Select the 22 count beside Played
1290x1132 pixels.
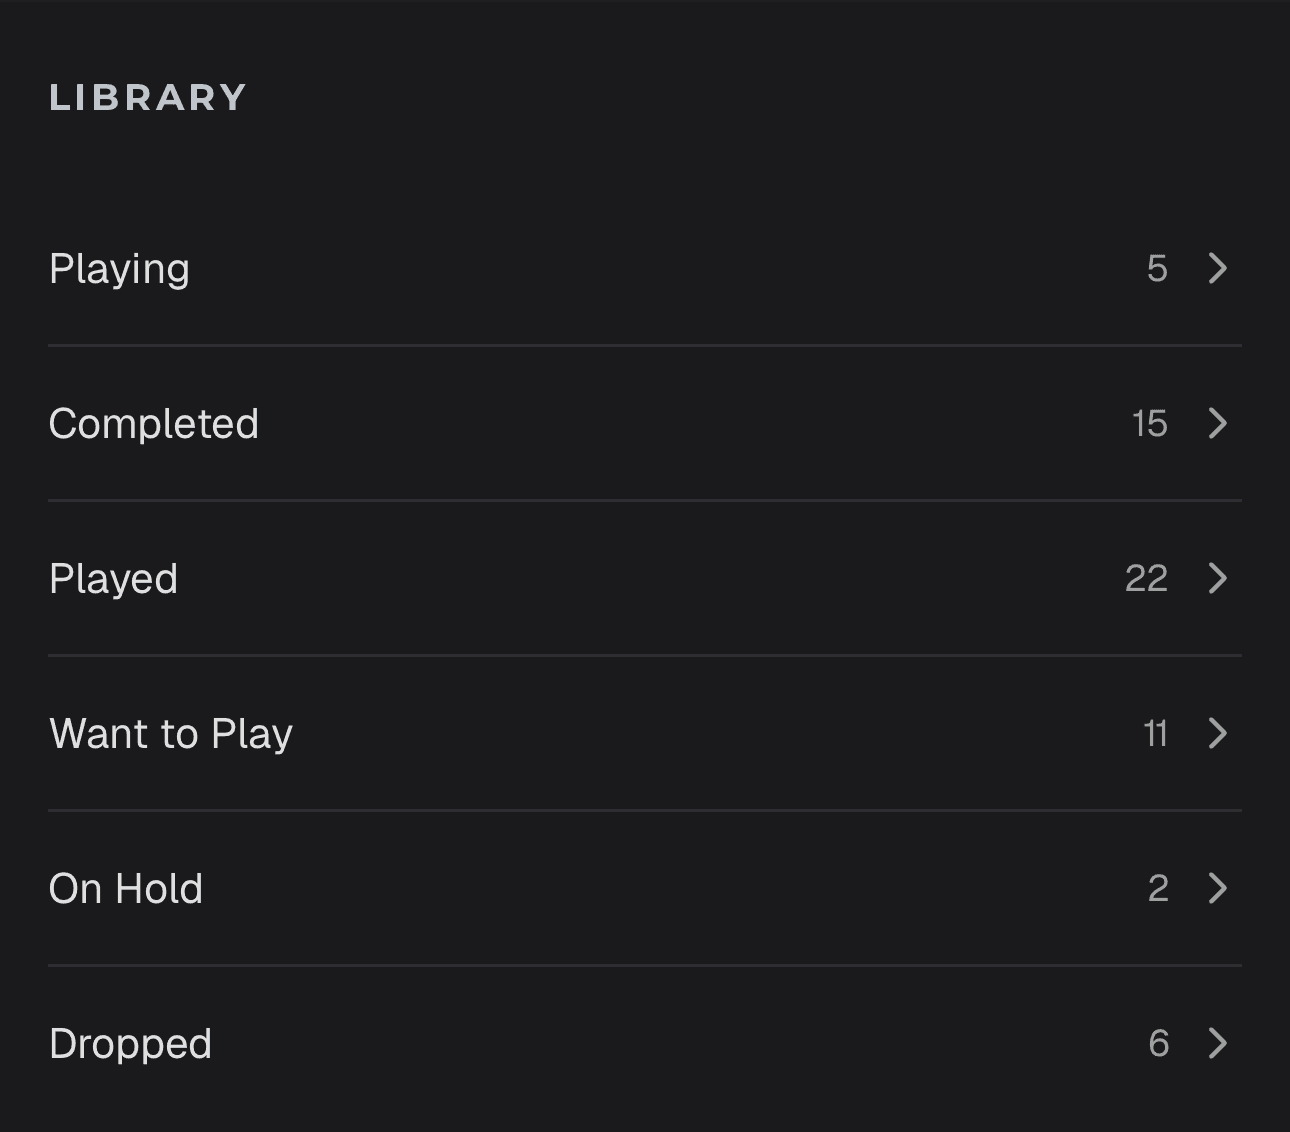click(x=1148, y=578)
